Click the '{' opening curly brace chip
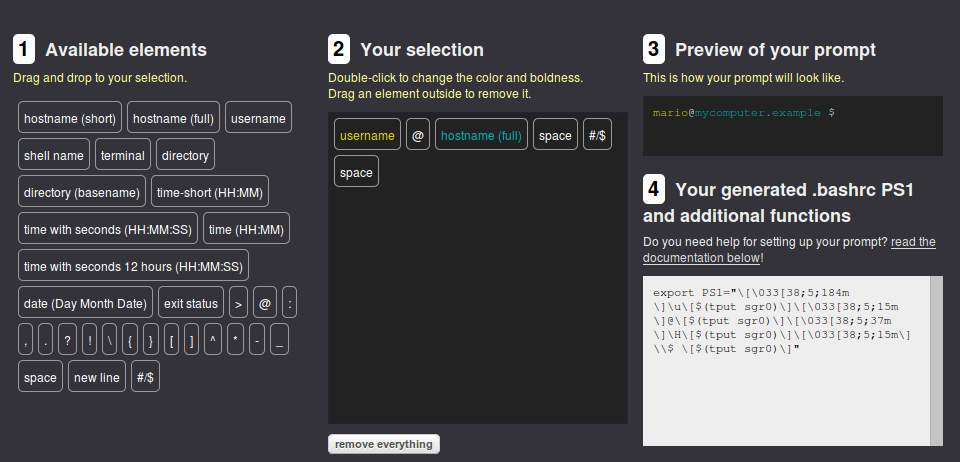Screen dimensions: 960x462 coord(130,340)
